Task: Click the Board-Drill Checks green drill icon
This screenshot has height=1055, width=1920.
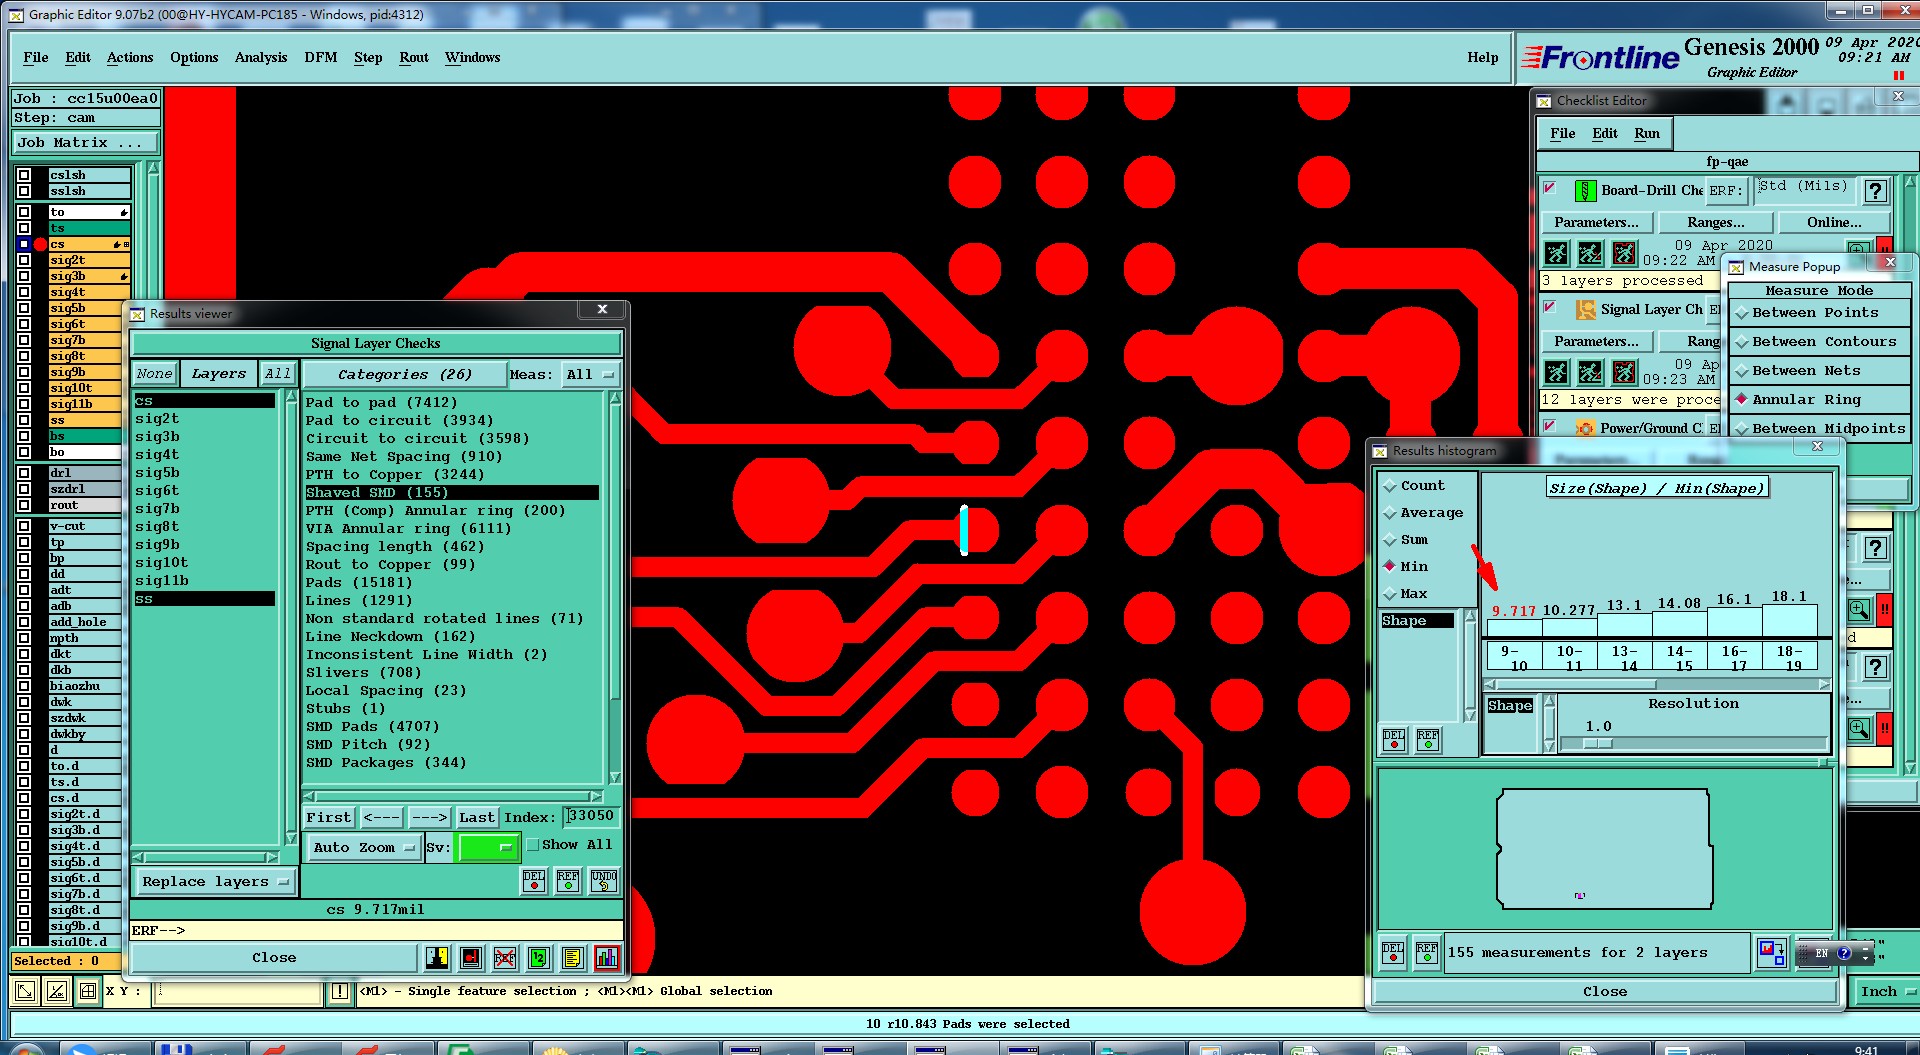Action: (1585, 190)
